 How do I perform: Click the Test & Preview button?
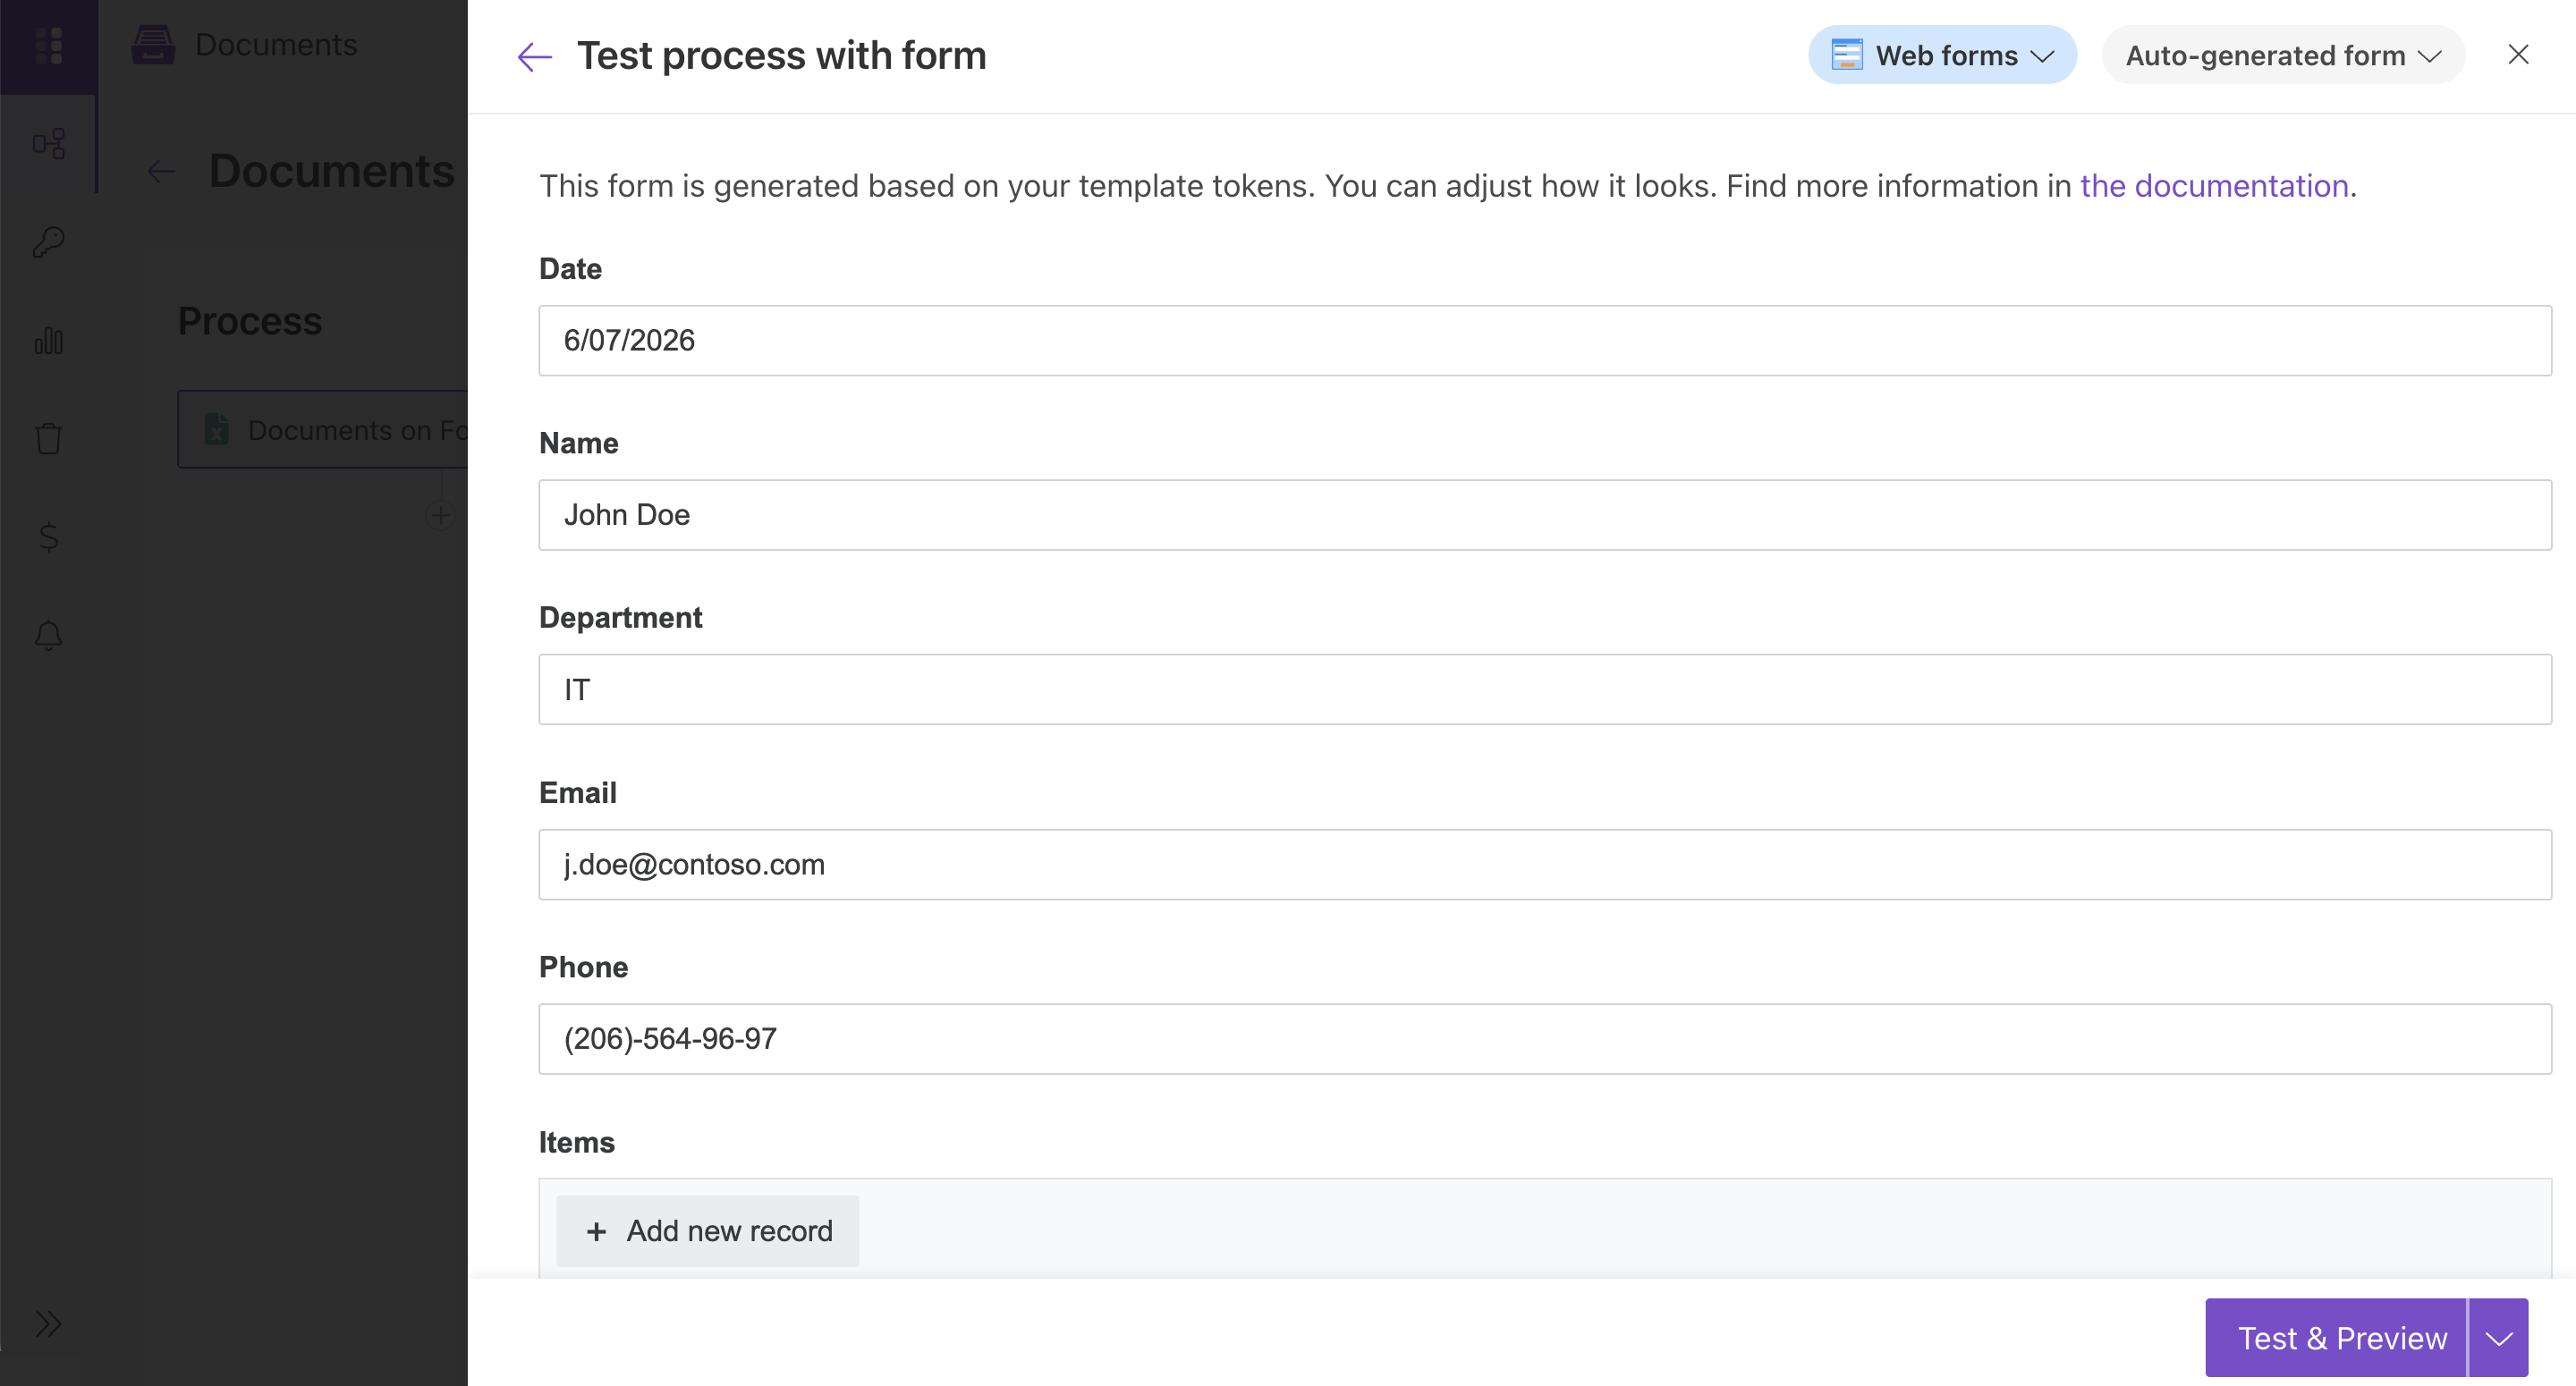2336,1338
